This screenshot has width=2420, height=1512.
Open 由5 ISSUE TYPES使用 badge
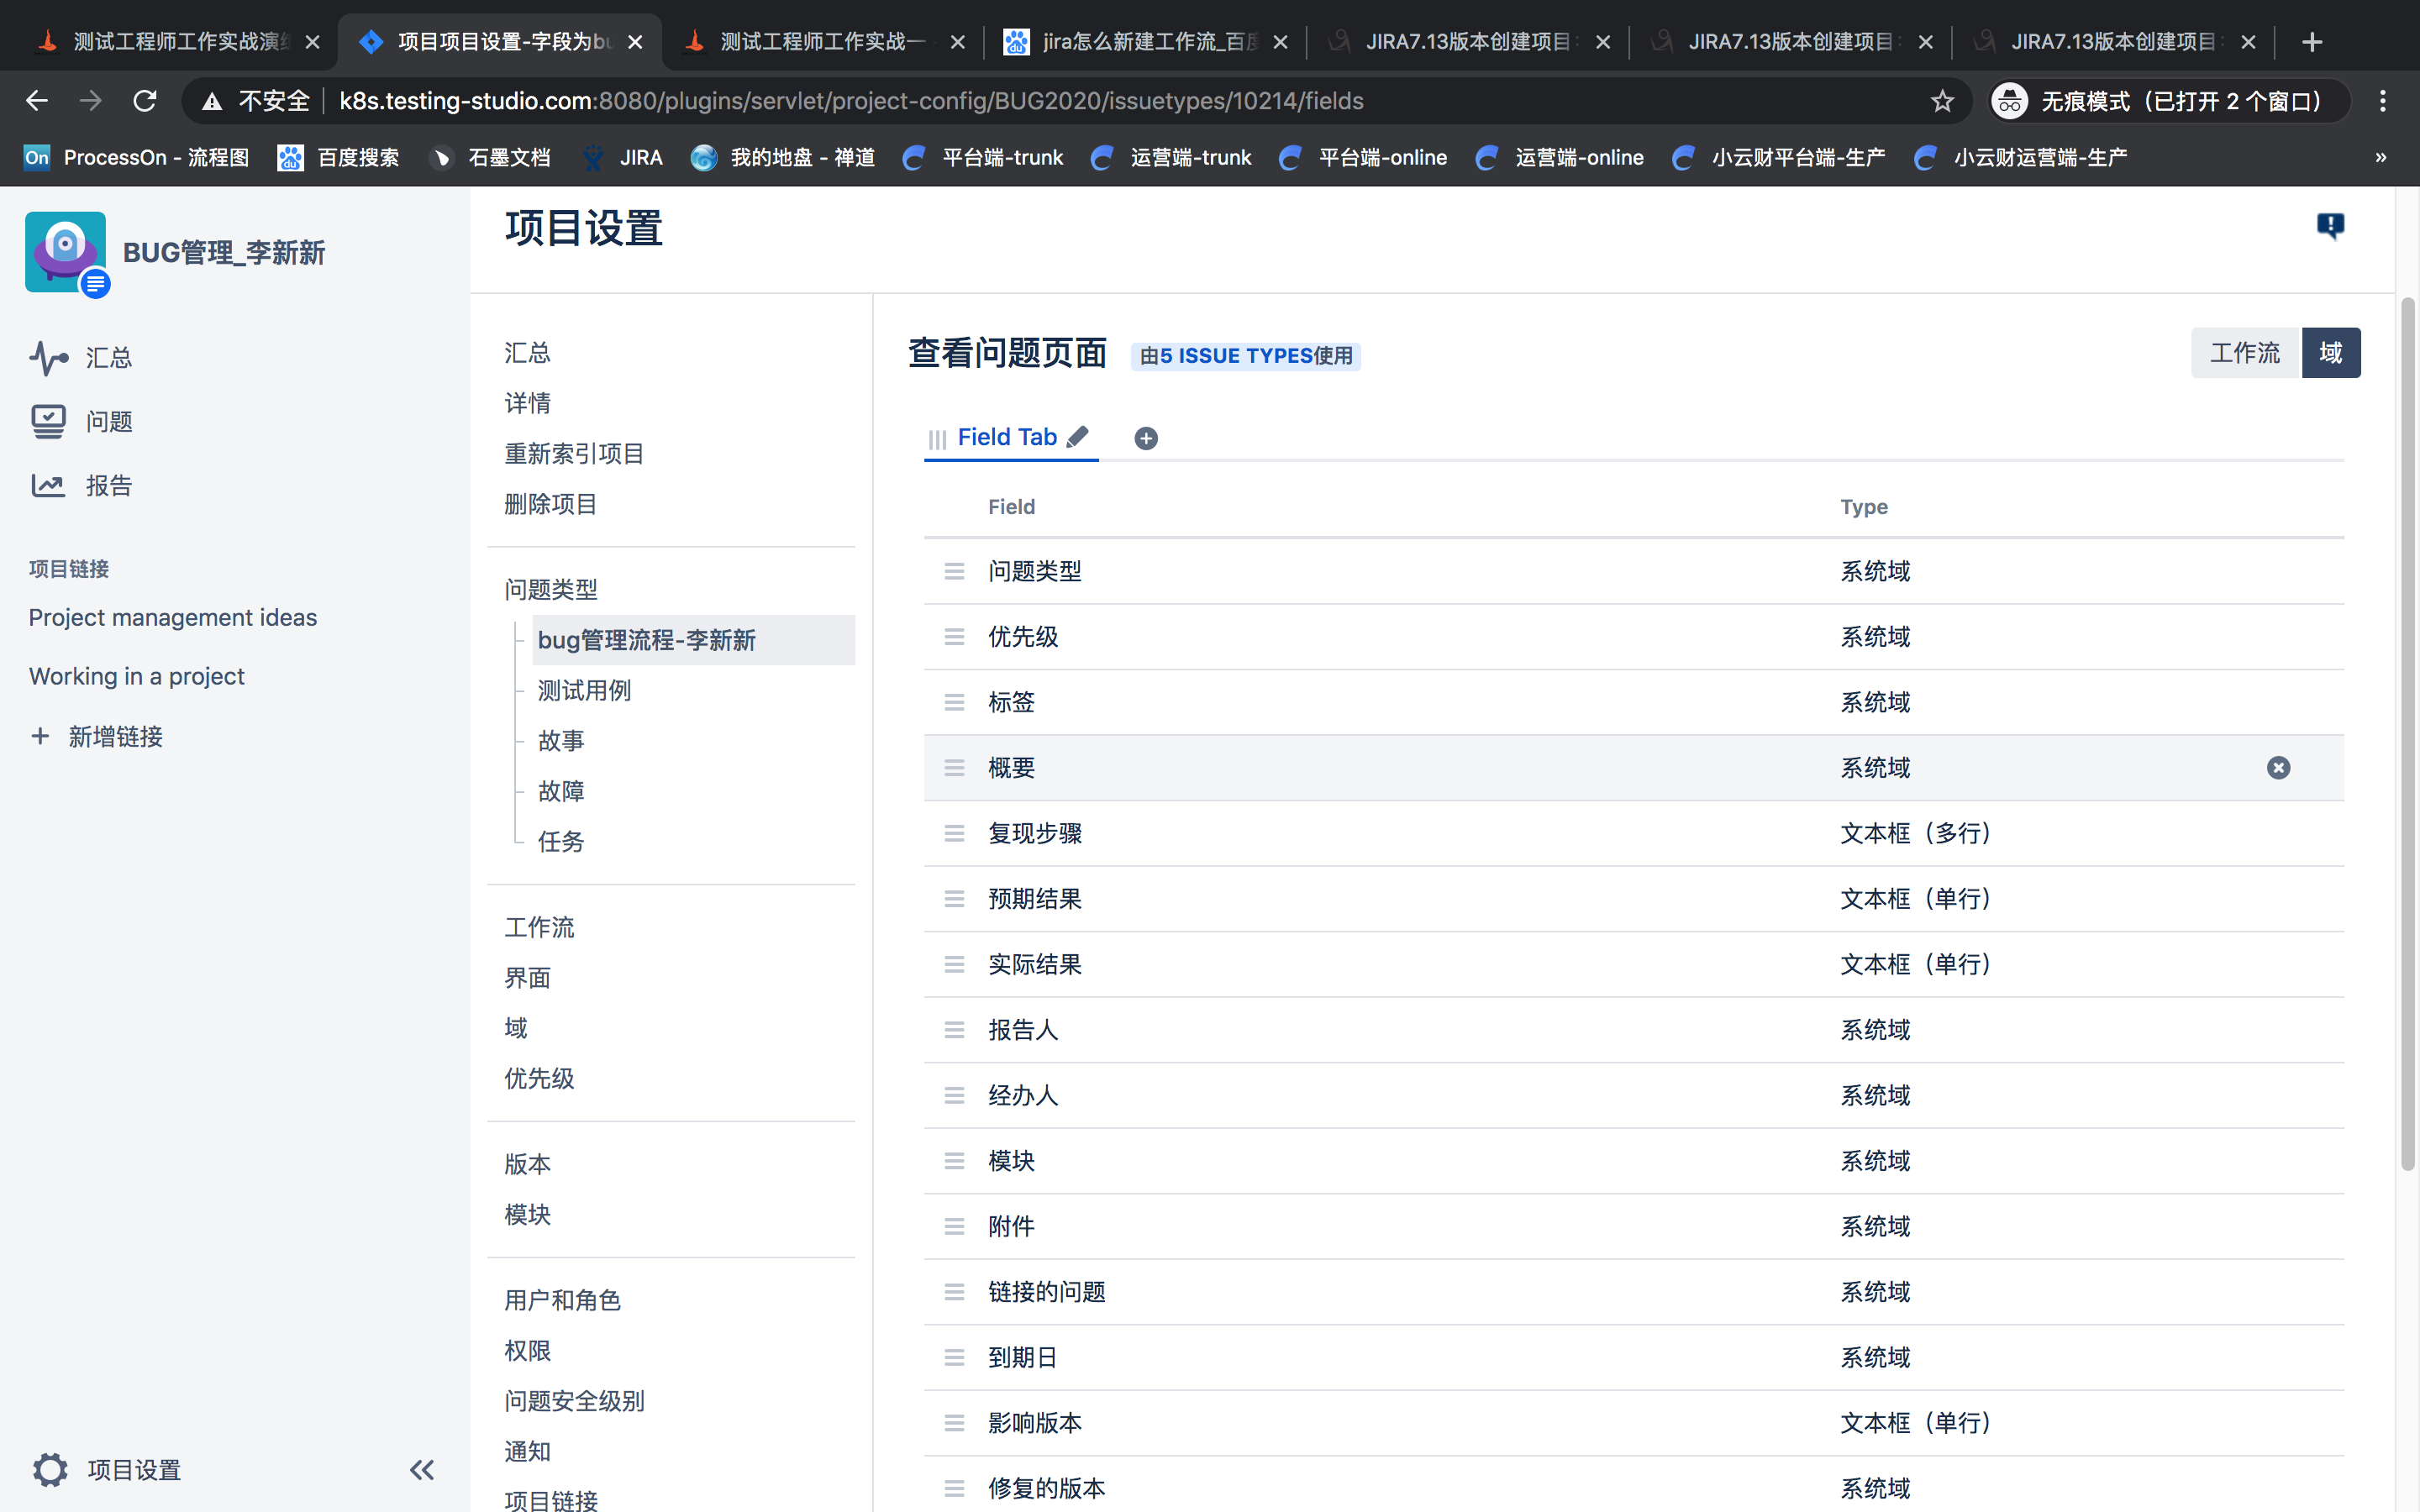coord(1246,356)
